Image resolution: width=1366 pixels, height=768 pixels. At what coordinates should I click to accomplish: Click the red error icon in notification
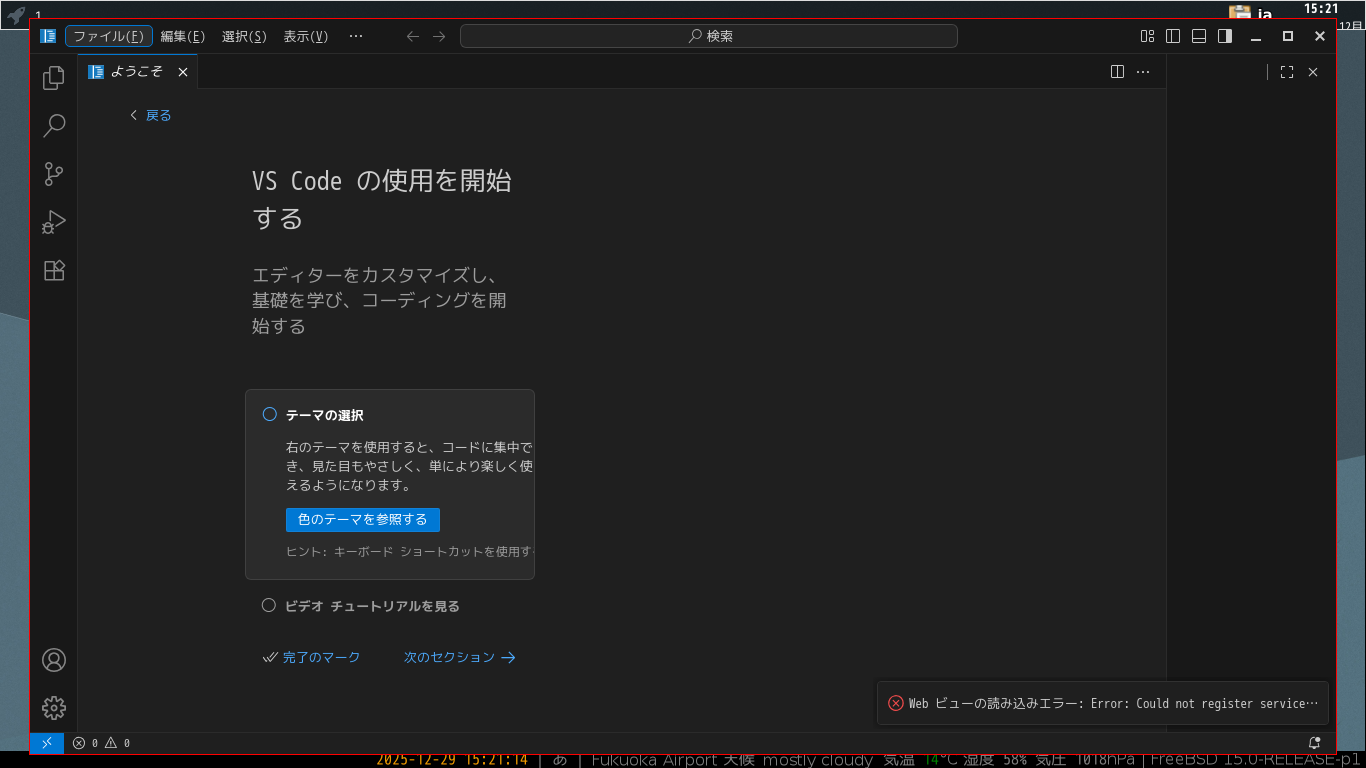click(x=896, y=703)
